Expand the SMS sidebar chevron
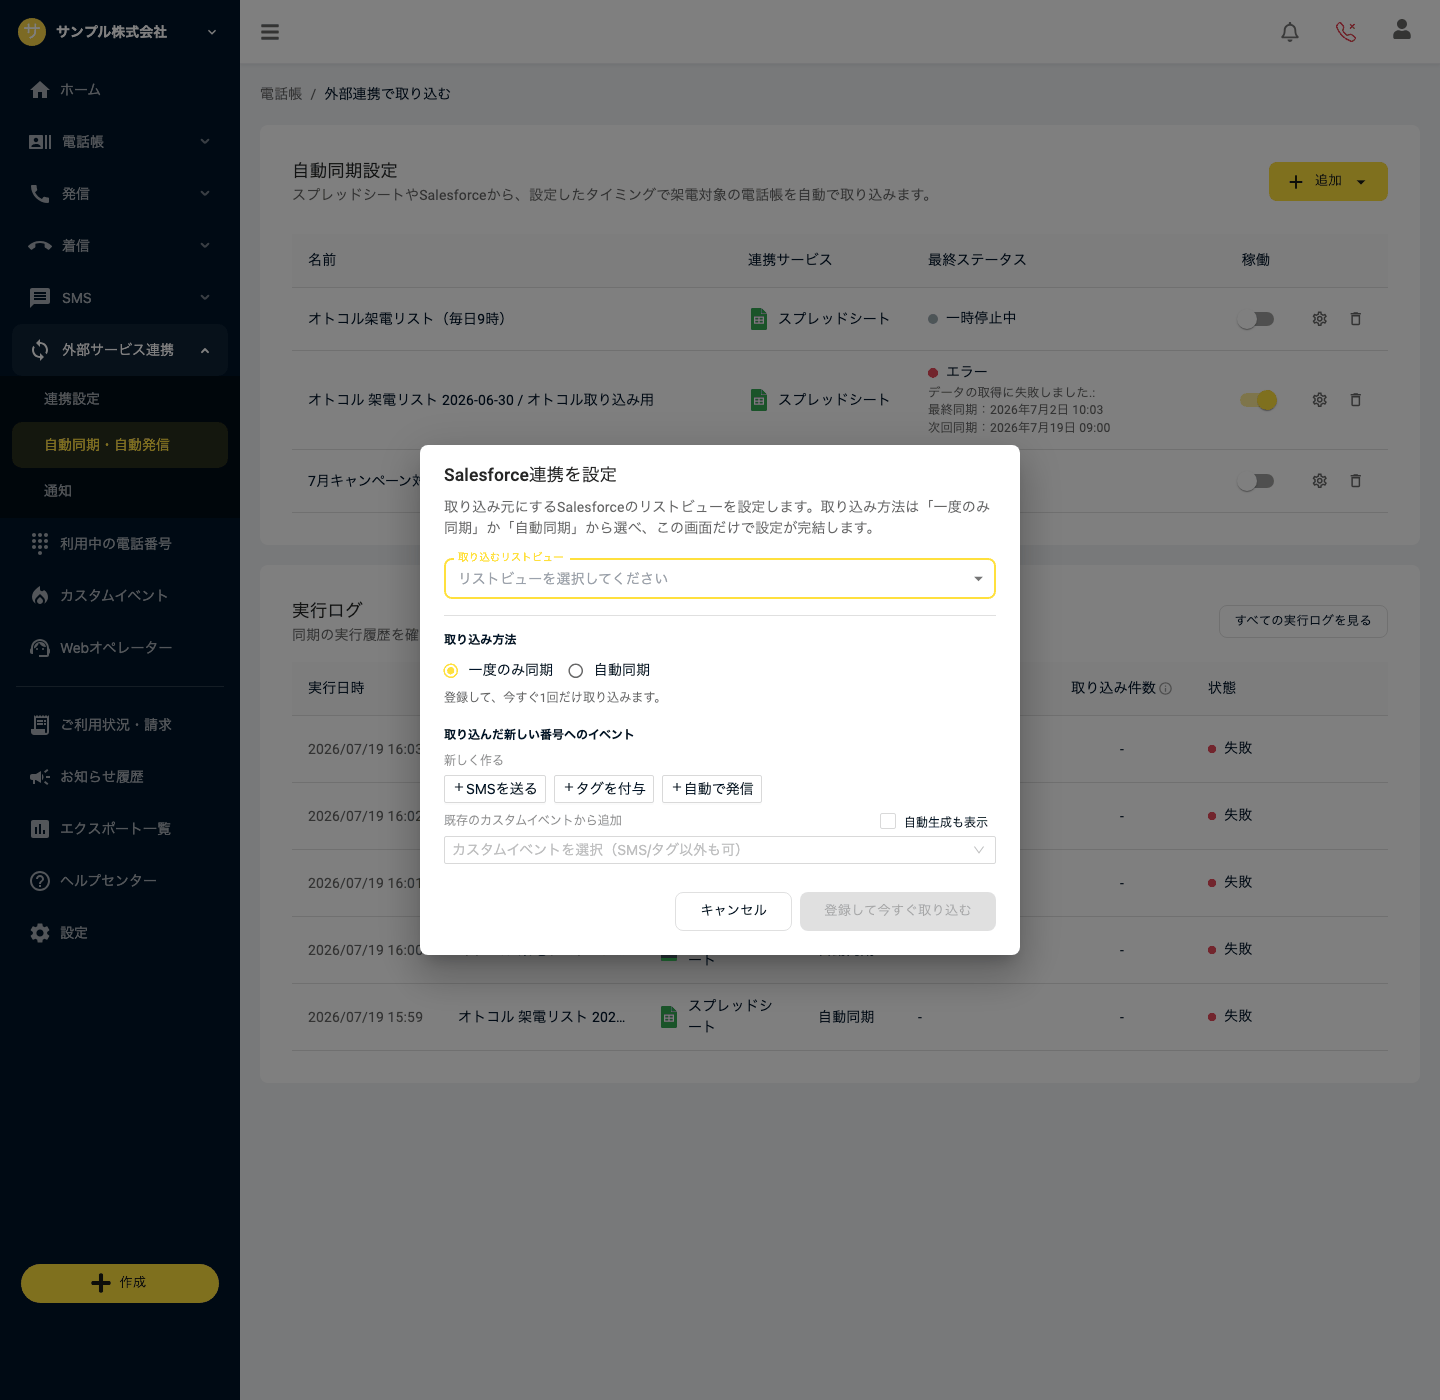1440x1400 pixels. pos(205,298)
